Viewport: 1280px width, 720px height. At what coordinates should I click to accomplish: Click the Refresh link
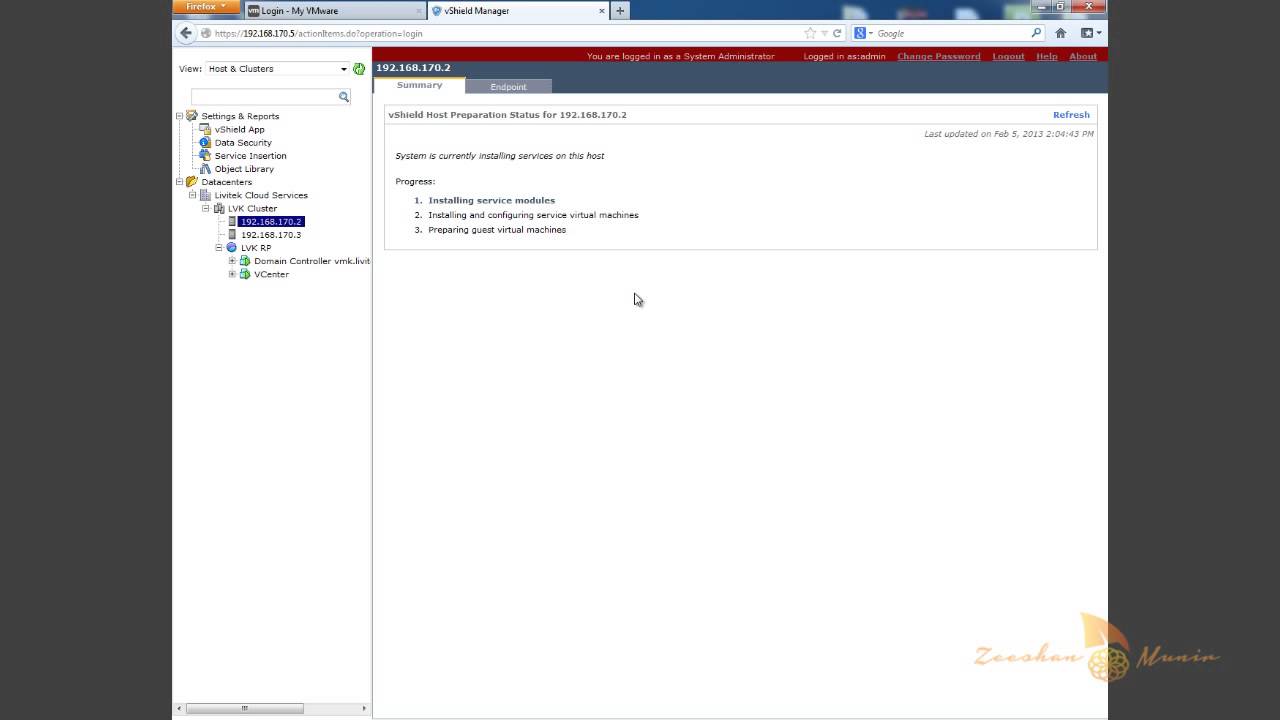1071,115
